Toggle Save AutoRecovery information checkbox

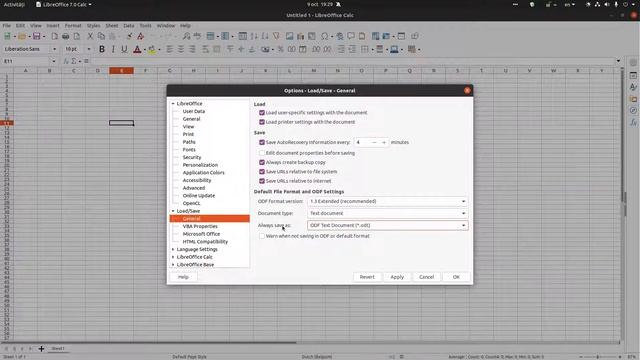click(x=262, y=142)
